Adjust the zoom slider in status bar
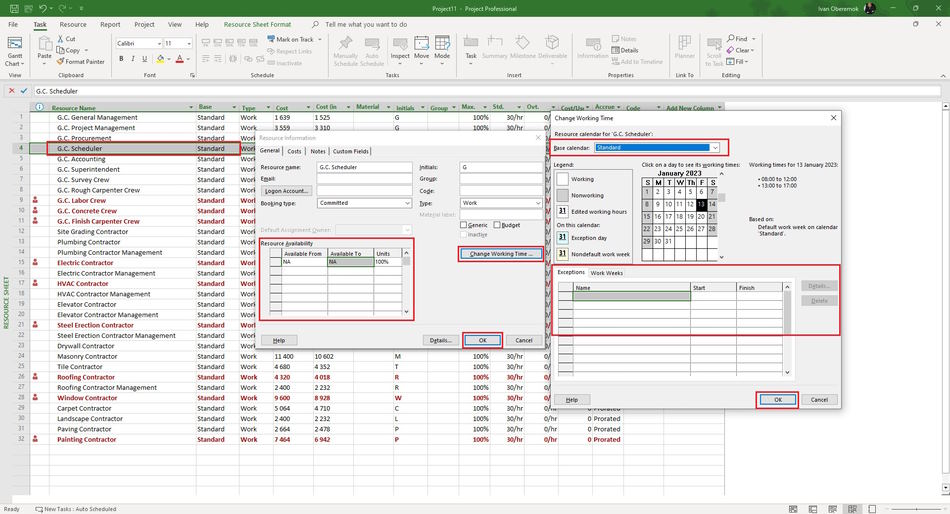This screenshot has height=514, width=950. point(916,509)
